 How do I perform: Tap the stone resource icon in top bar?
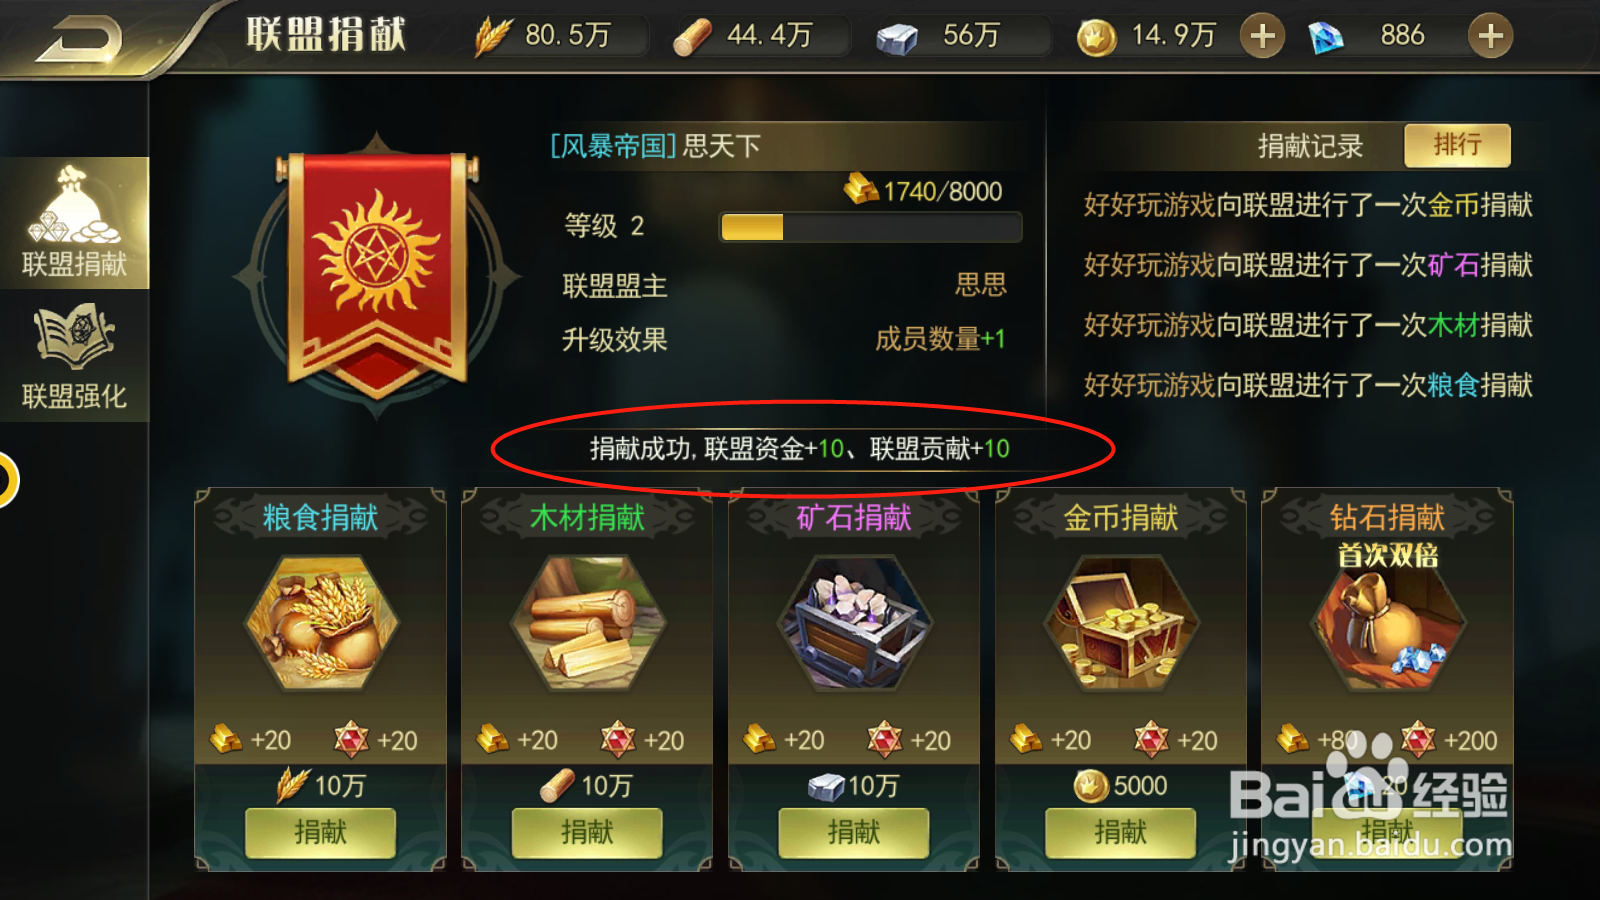(x=897, y=39)
